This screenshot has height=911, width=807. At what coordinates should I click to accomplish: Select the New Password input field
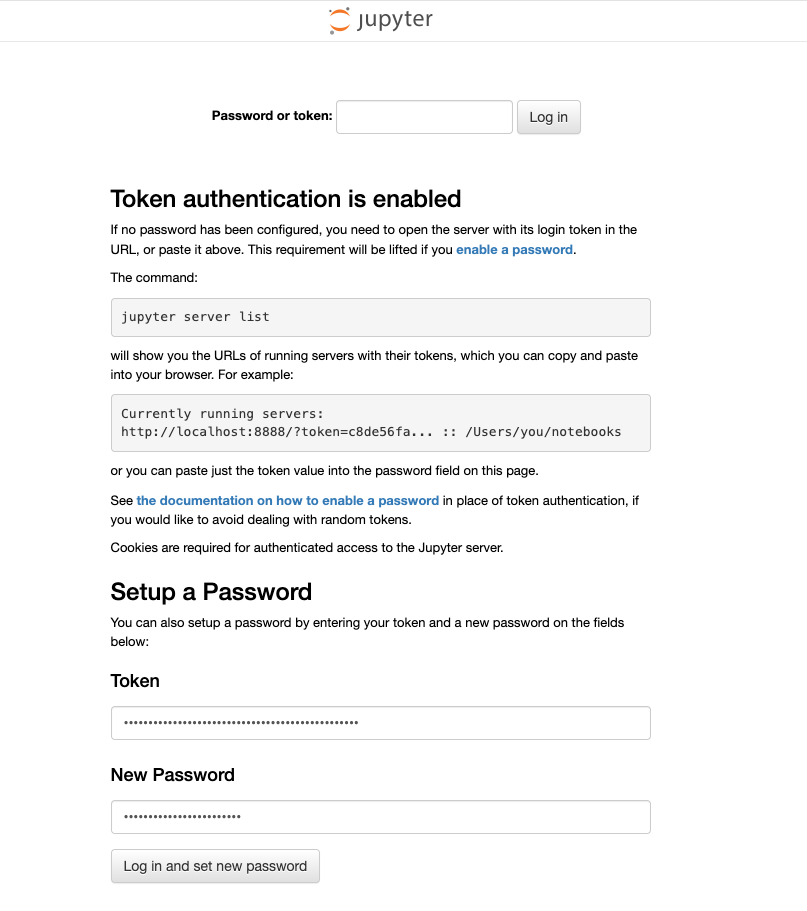380,817
